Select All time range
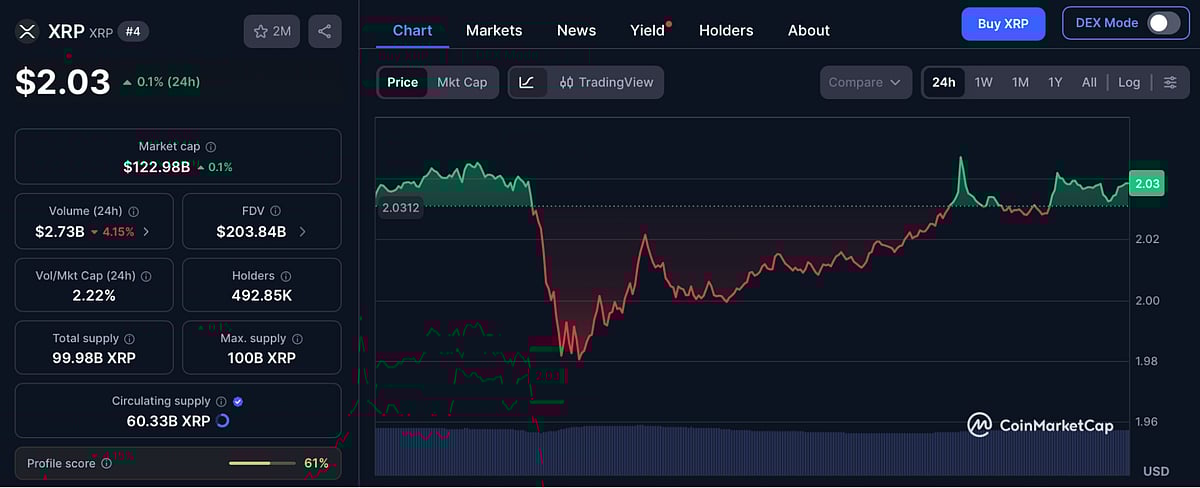Viewport: 1200px width, 488px height. click(1089, 82)
